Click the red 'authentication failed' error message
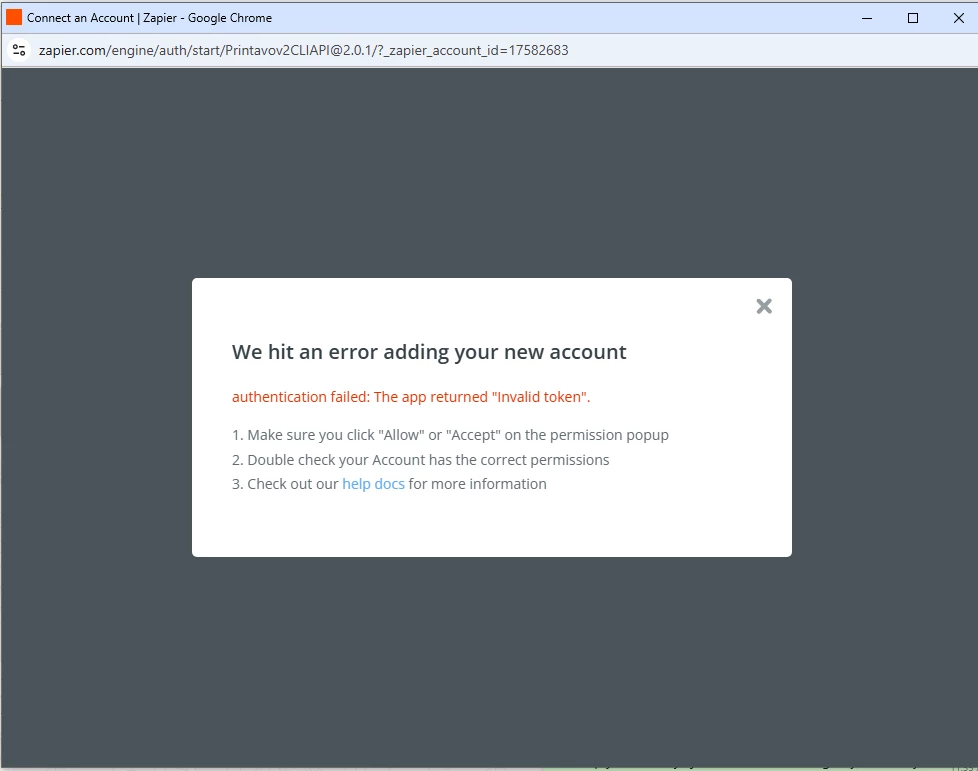The width and height of the screenshot is (978, 771). (411, 397)
